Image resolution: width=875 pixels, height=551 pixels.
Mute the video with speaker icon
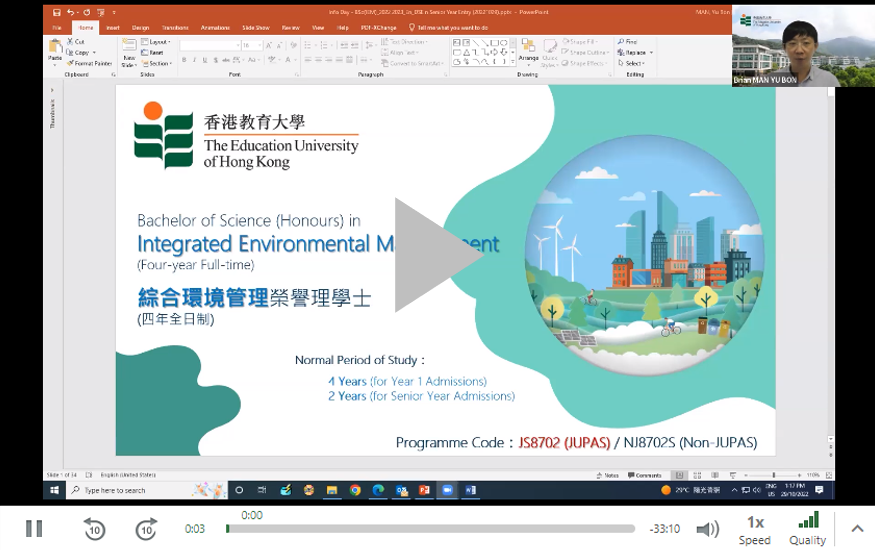(708, 529)
